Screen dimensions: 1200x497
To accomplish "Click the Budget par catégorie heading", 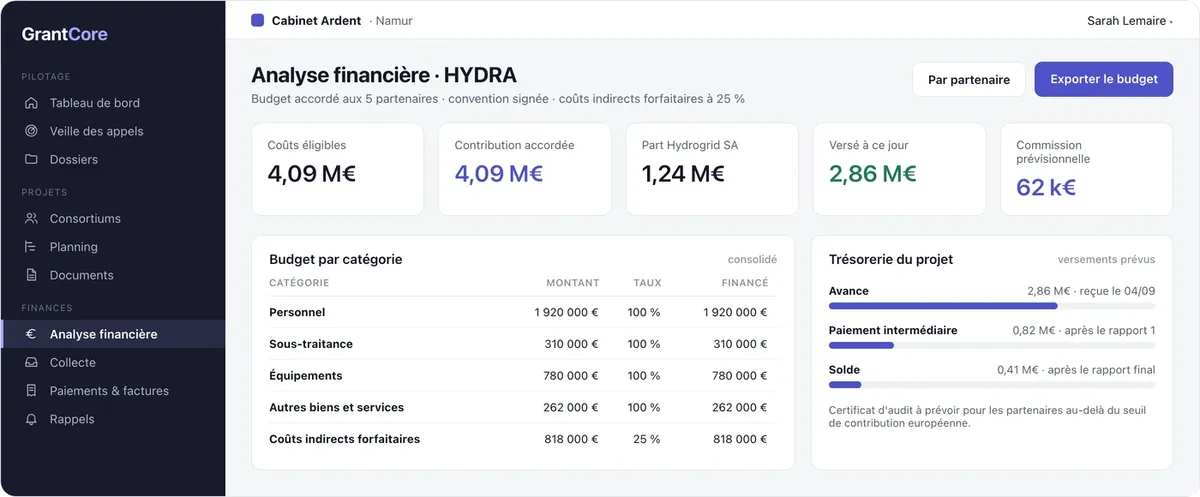I will (x=336, y=259).
